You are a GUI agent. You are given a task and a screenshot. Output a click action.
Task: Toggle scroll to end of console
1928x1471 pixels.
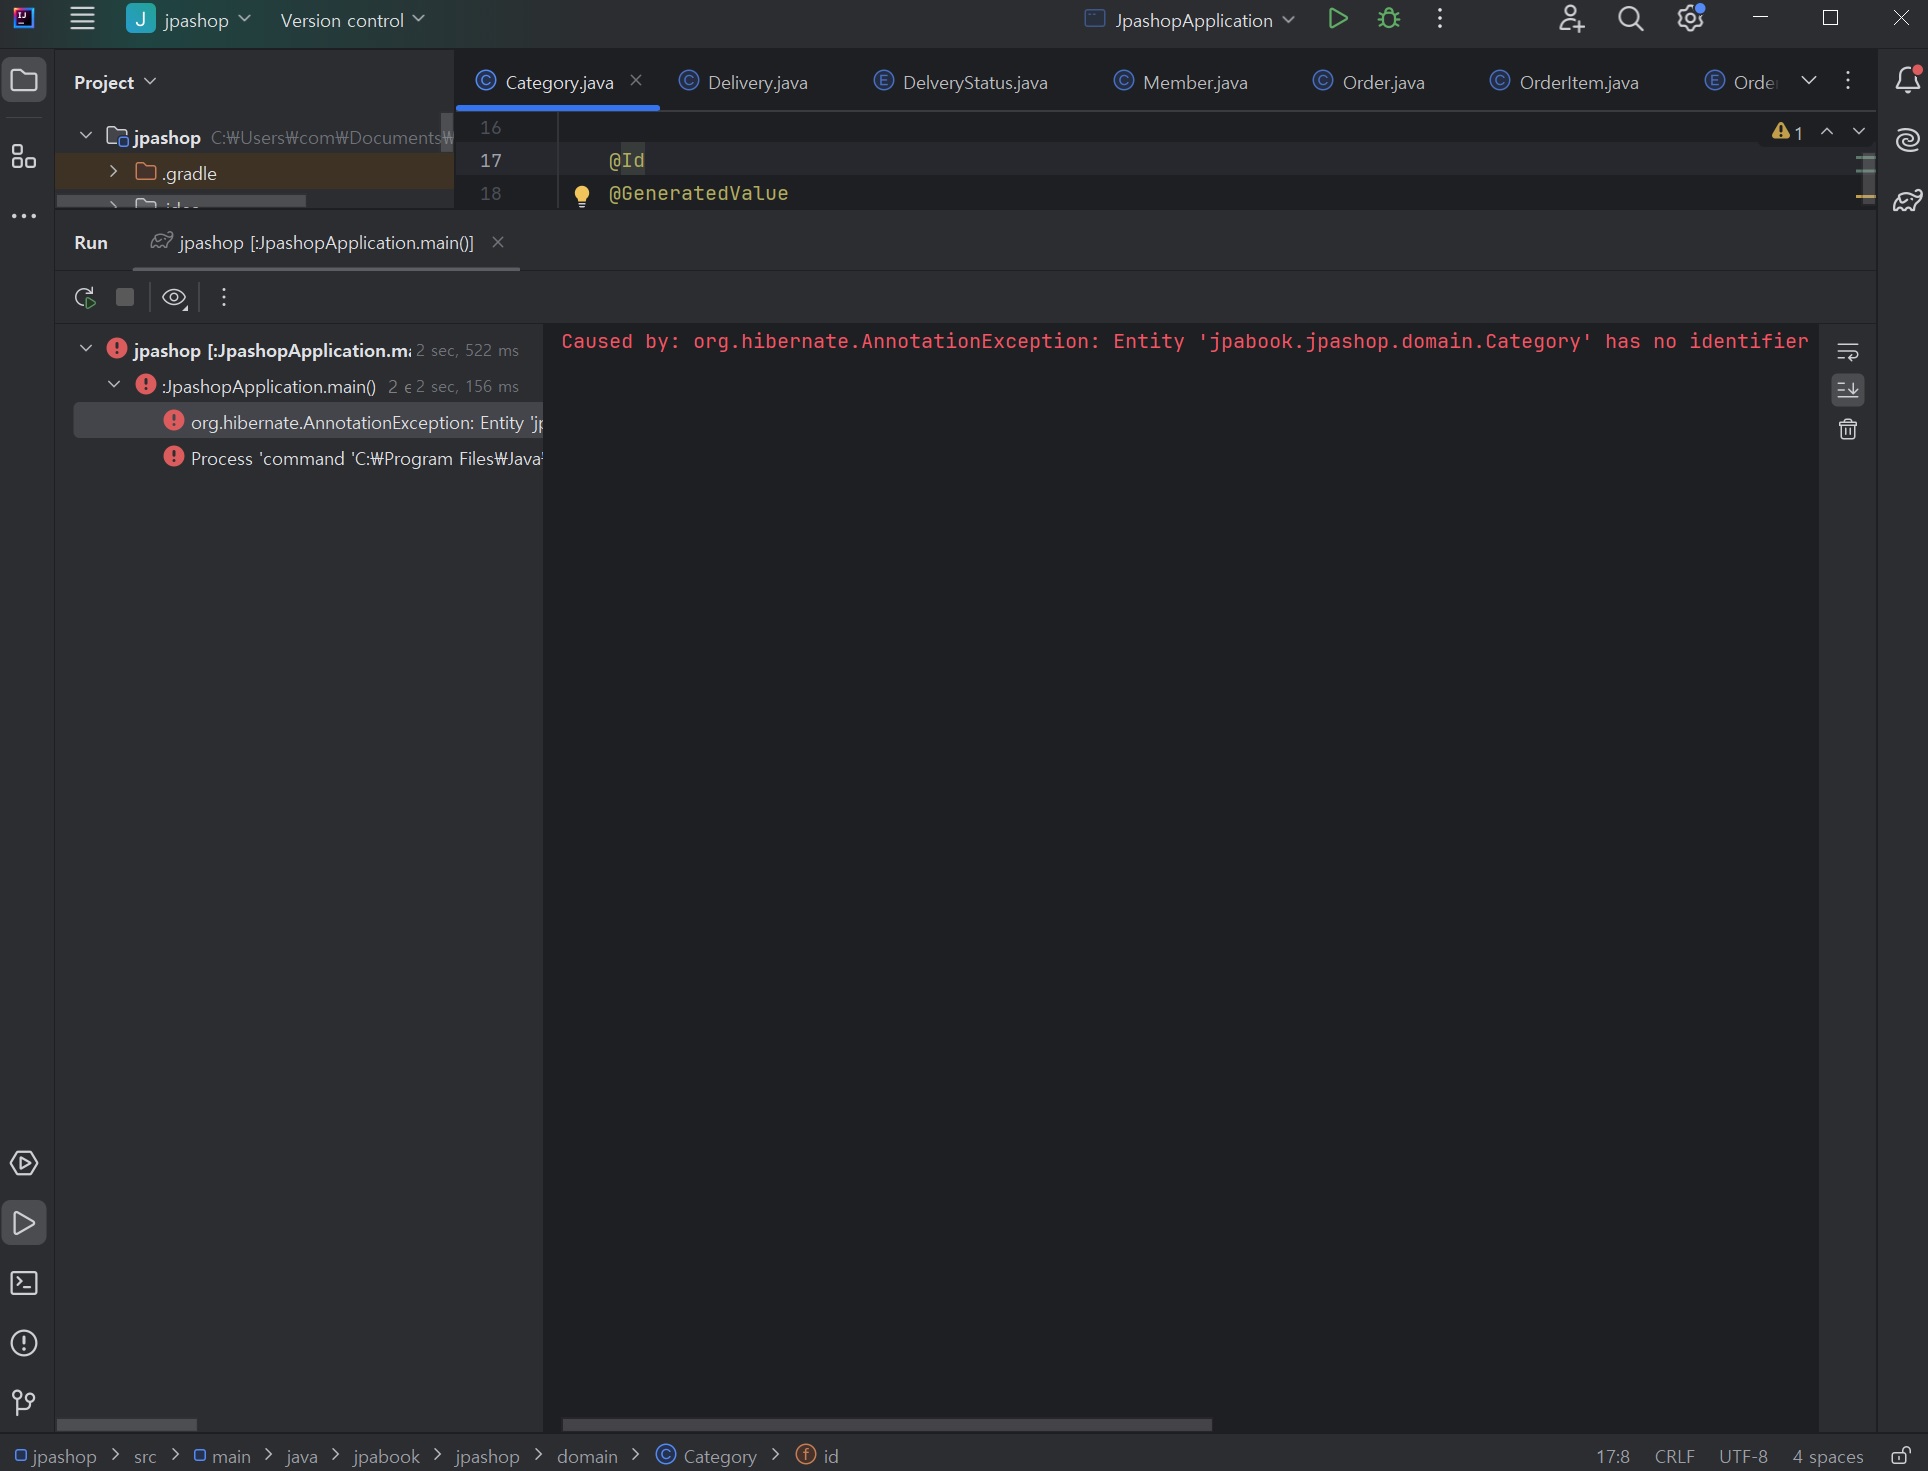[1848, 390]
